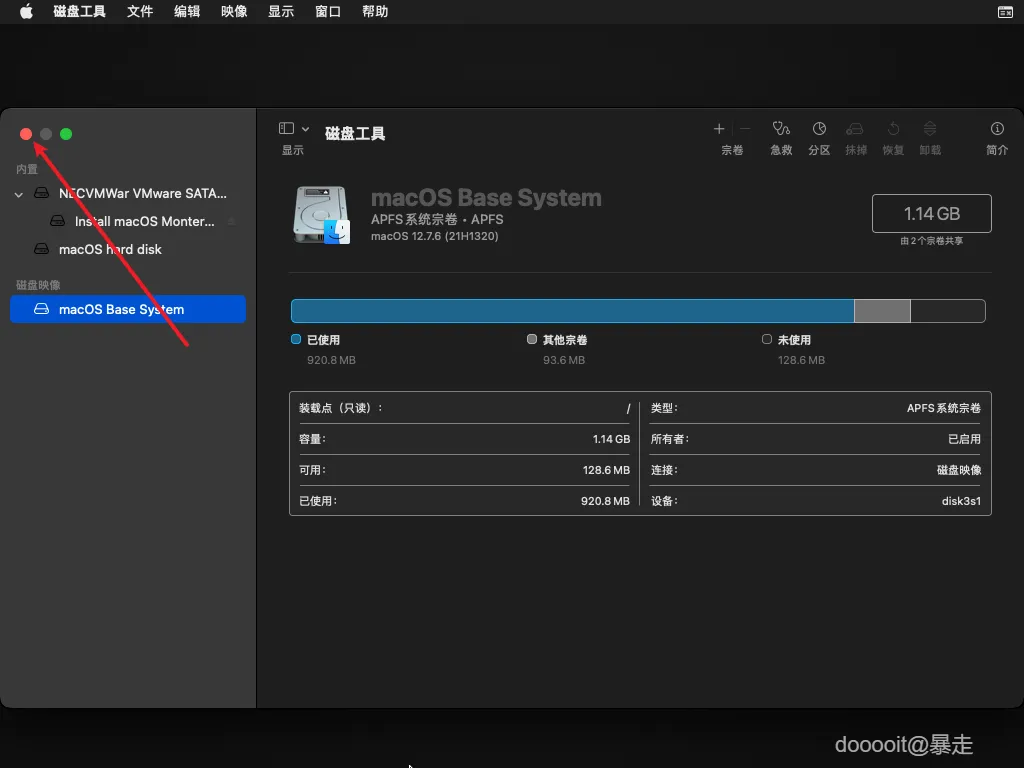Click the dark unused segment of usage bar
The height and width of the screenshot is (768, 1024).
[948, 311]
